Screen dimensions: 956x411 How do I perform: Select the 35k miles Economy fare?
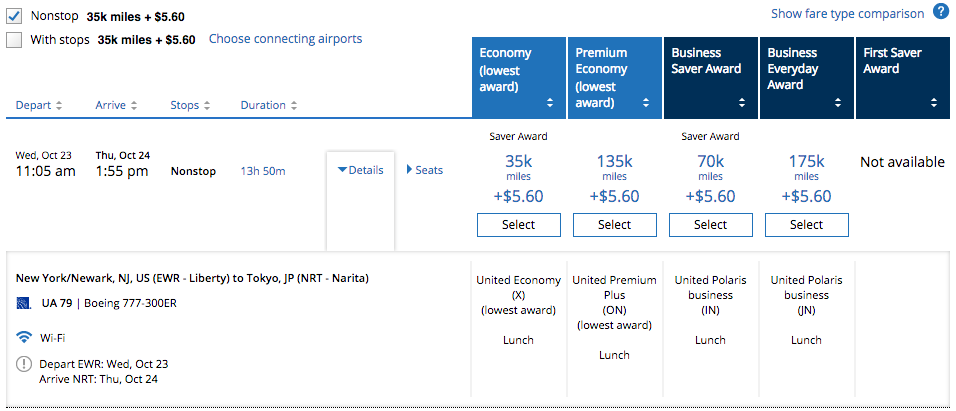pos(518,225)
